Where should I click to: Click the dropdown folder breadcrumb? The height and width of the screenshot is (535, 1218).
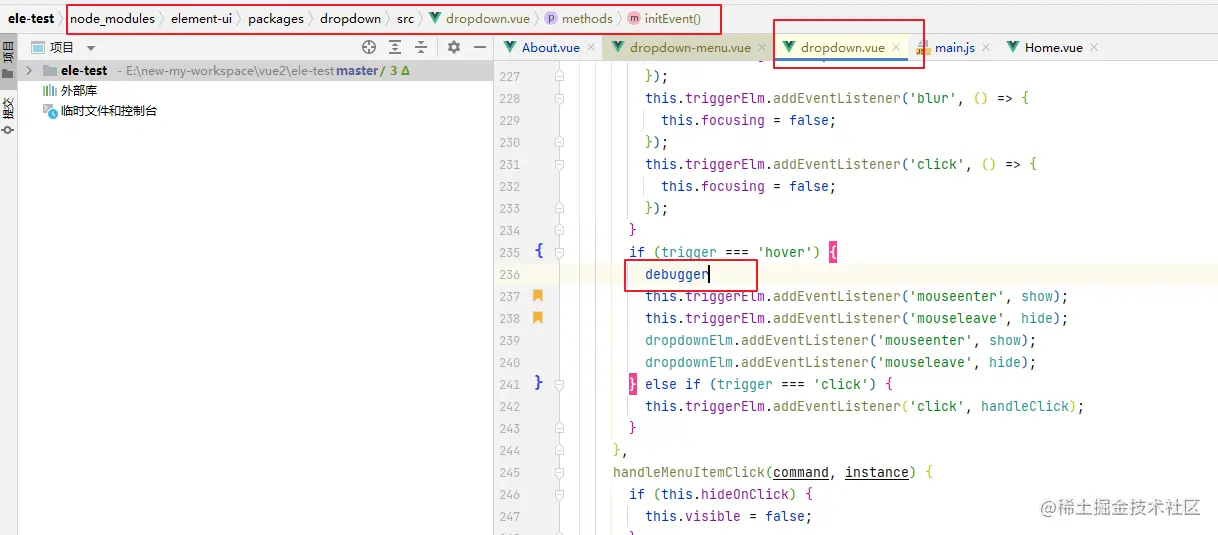(350, 18)
